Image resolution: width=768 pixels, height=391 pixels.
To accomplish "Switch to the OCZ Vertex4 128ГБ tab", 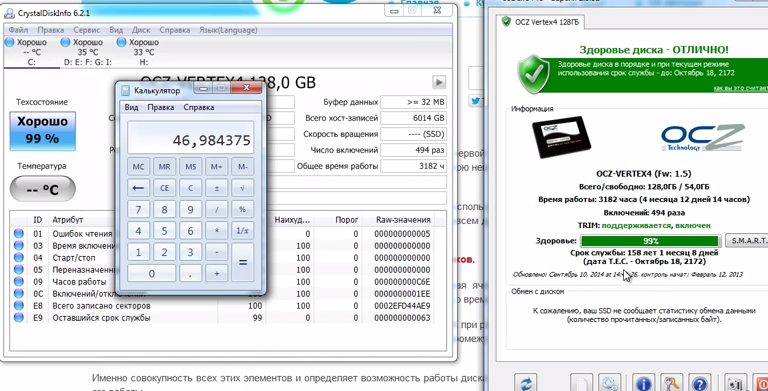I will click(x=540, y=22).
